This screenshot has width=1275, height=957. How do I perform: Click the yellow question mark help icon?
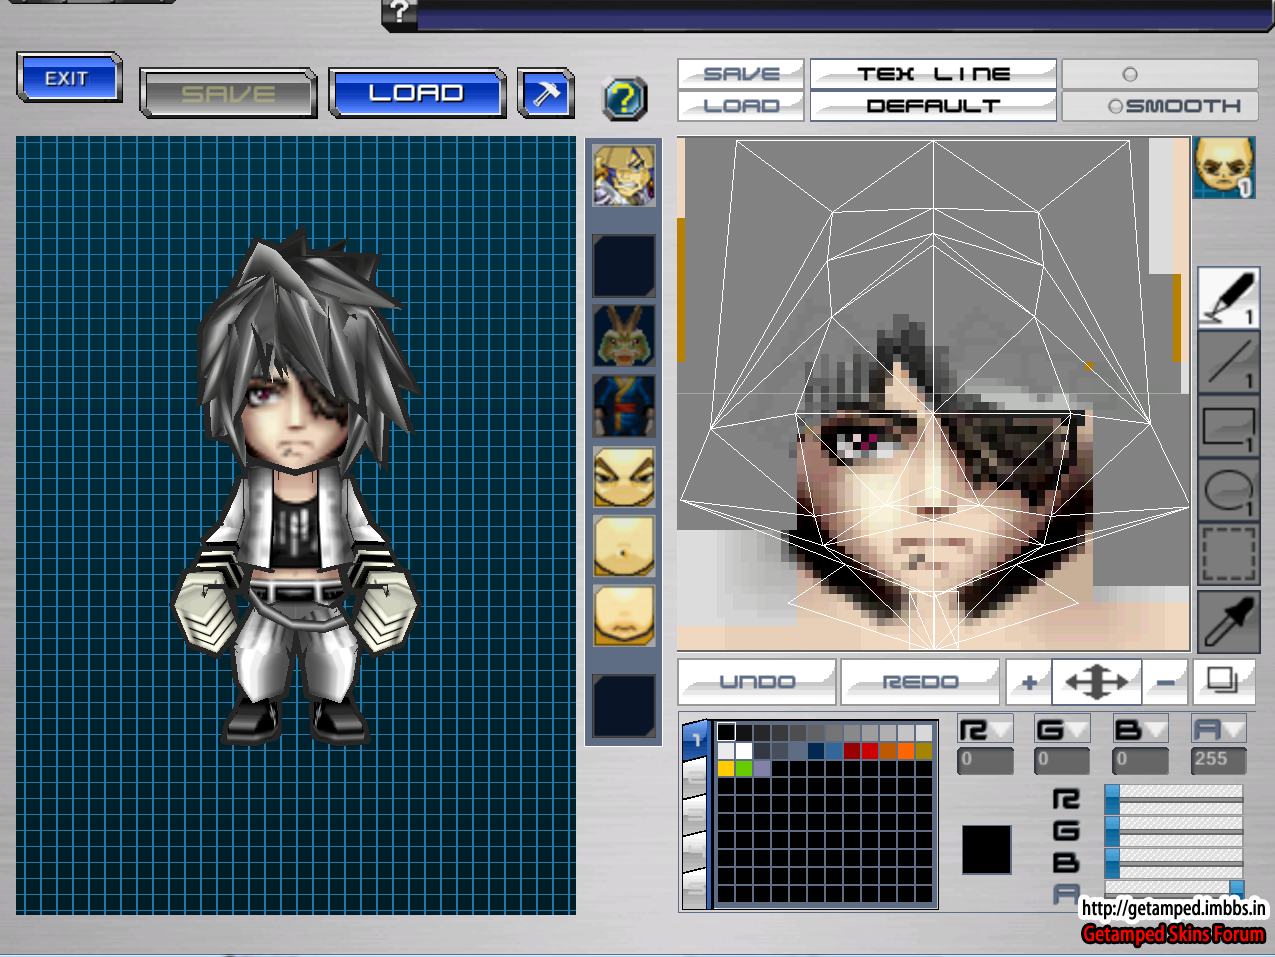coord(625,98)
